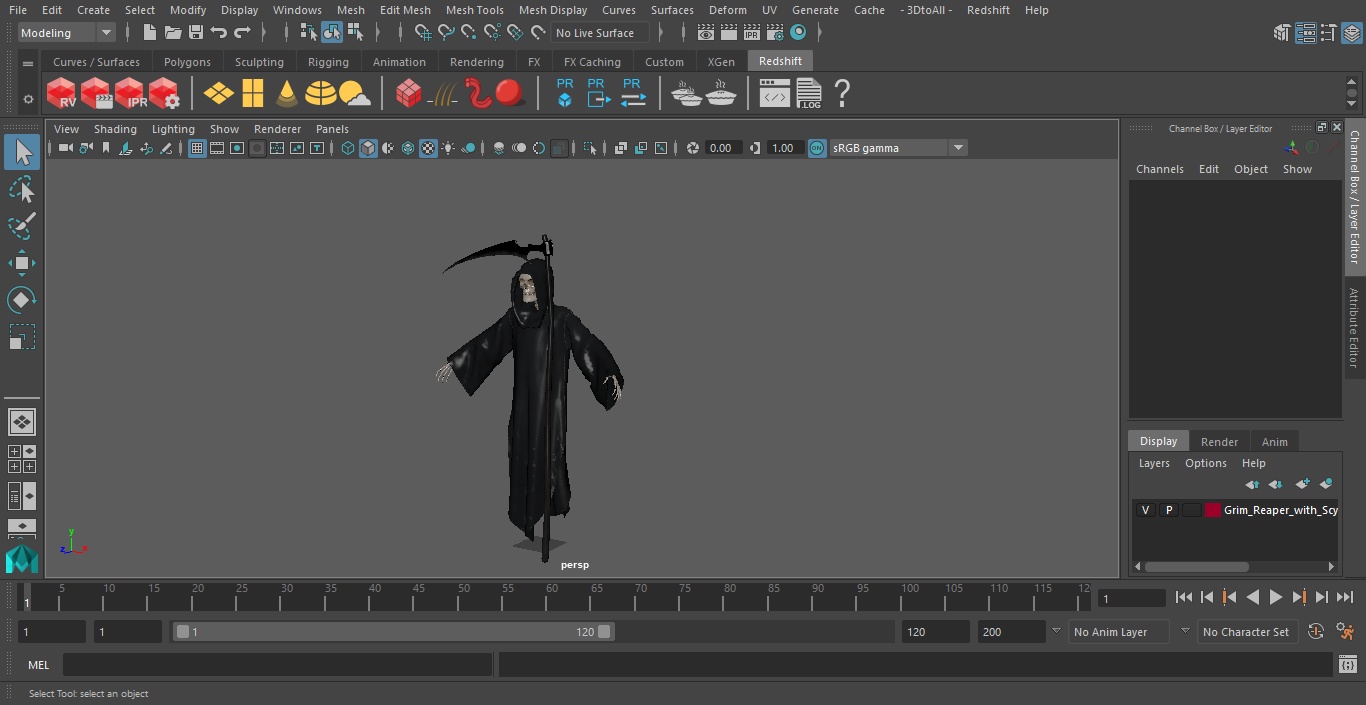Create new layer icon in layer editor
This screenshot has height=705, width=1366.
point(1302,484)
